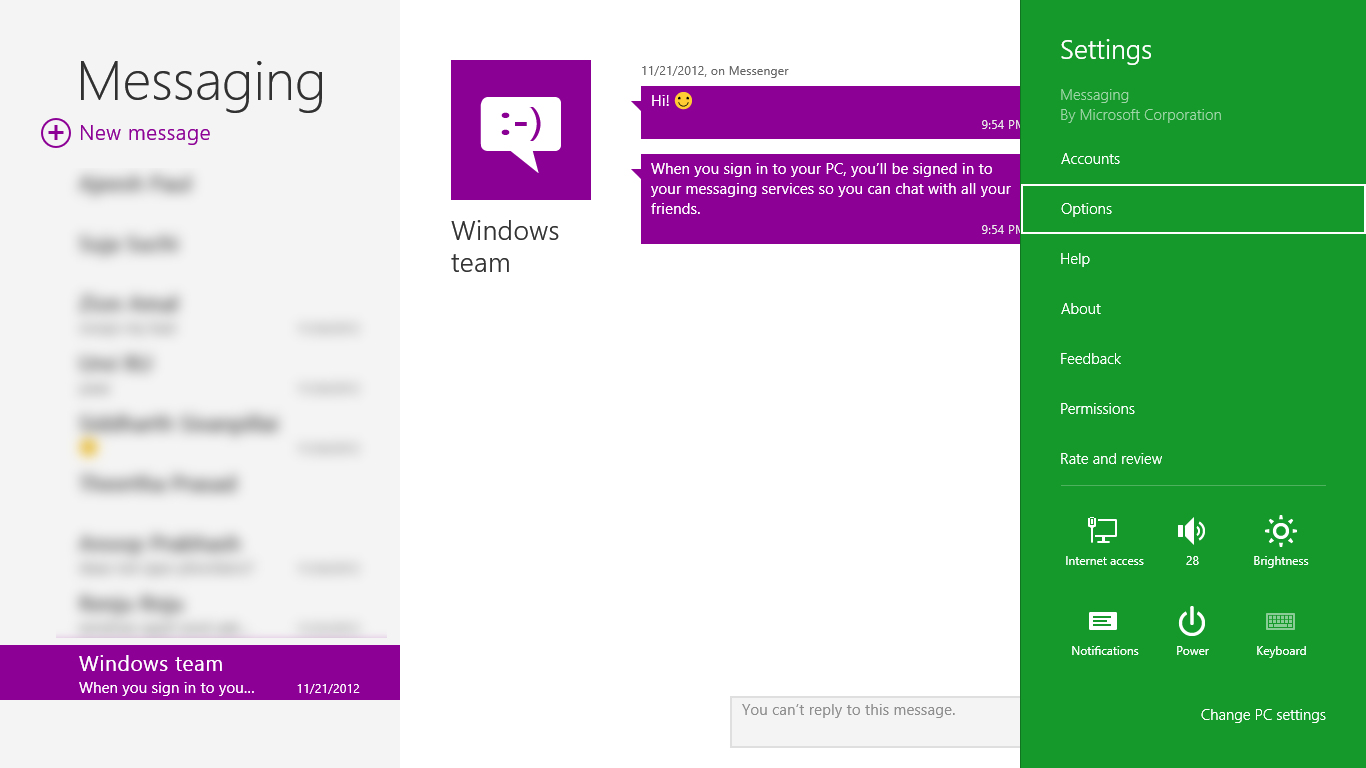Click the Messaging app title

pyautogui.click(x=201, y=82)
